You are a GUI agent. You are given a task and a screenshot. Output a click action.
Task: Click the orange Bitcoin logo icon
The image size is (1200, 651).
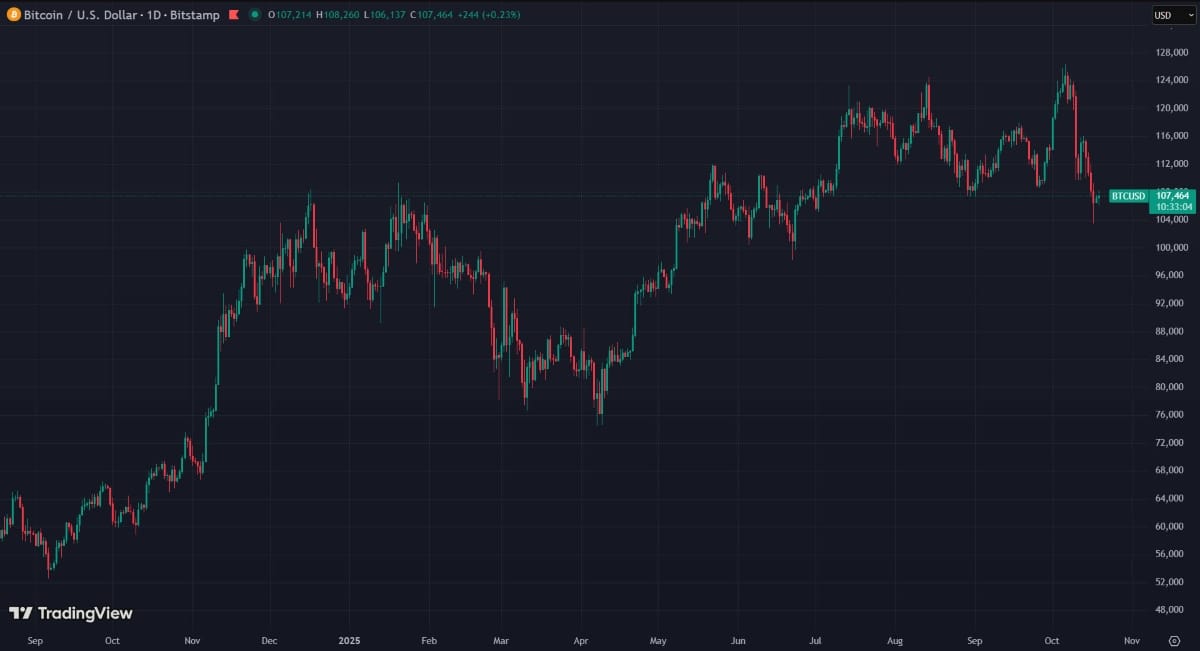click(x=14, y=15)
